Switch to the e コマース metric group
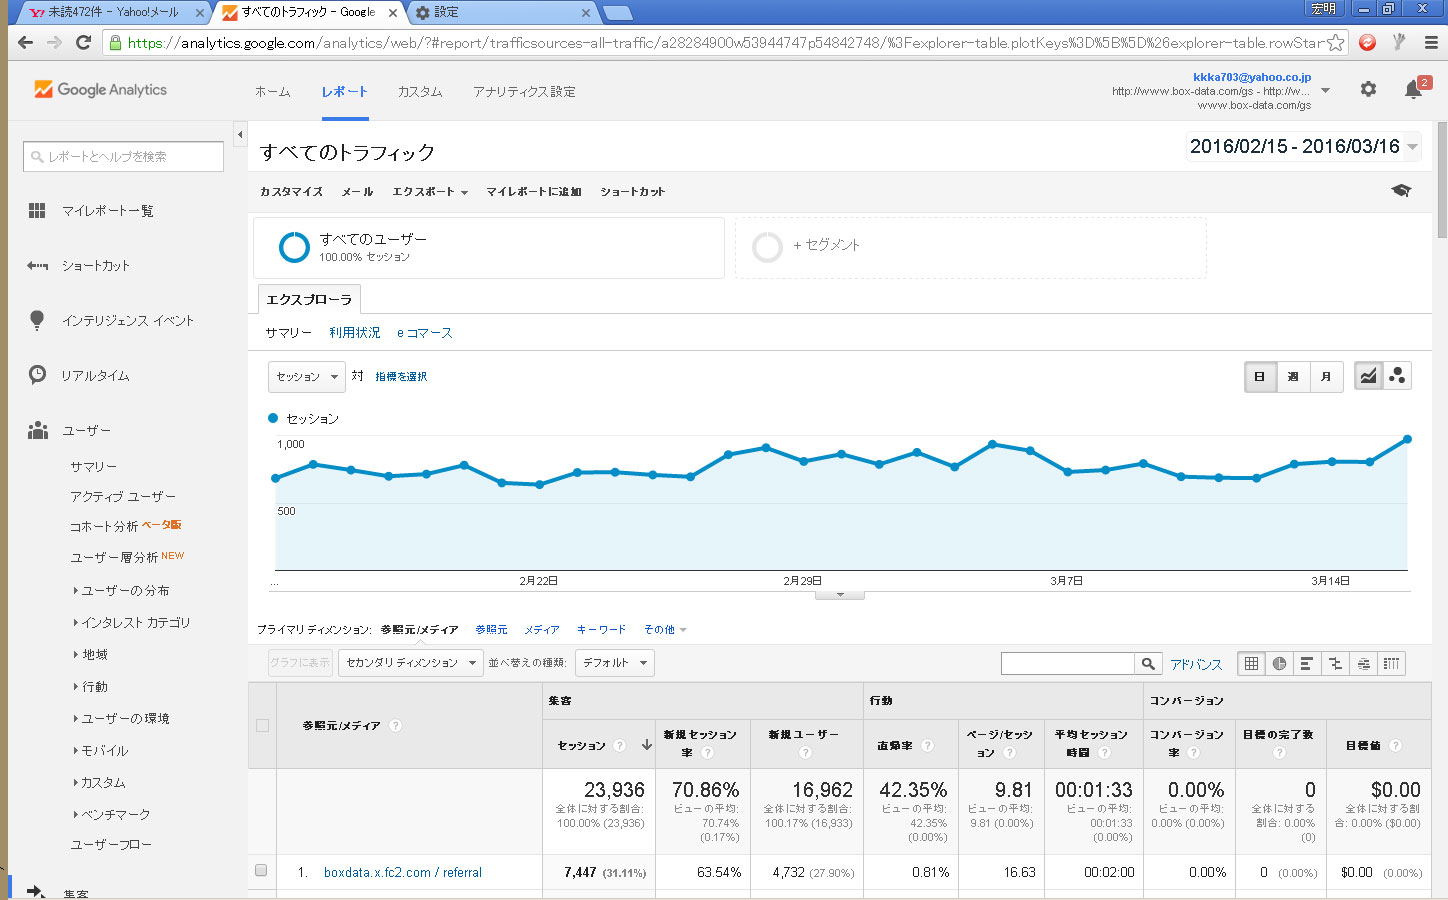Viewport: 1448px width, 900px height. point(425,333)
